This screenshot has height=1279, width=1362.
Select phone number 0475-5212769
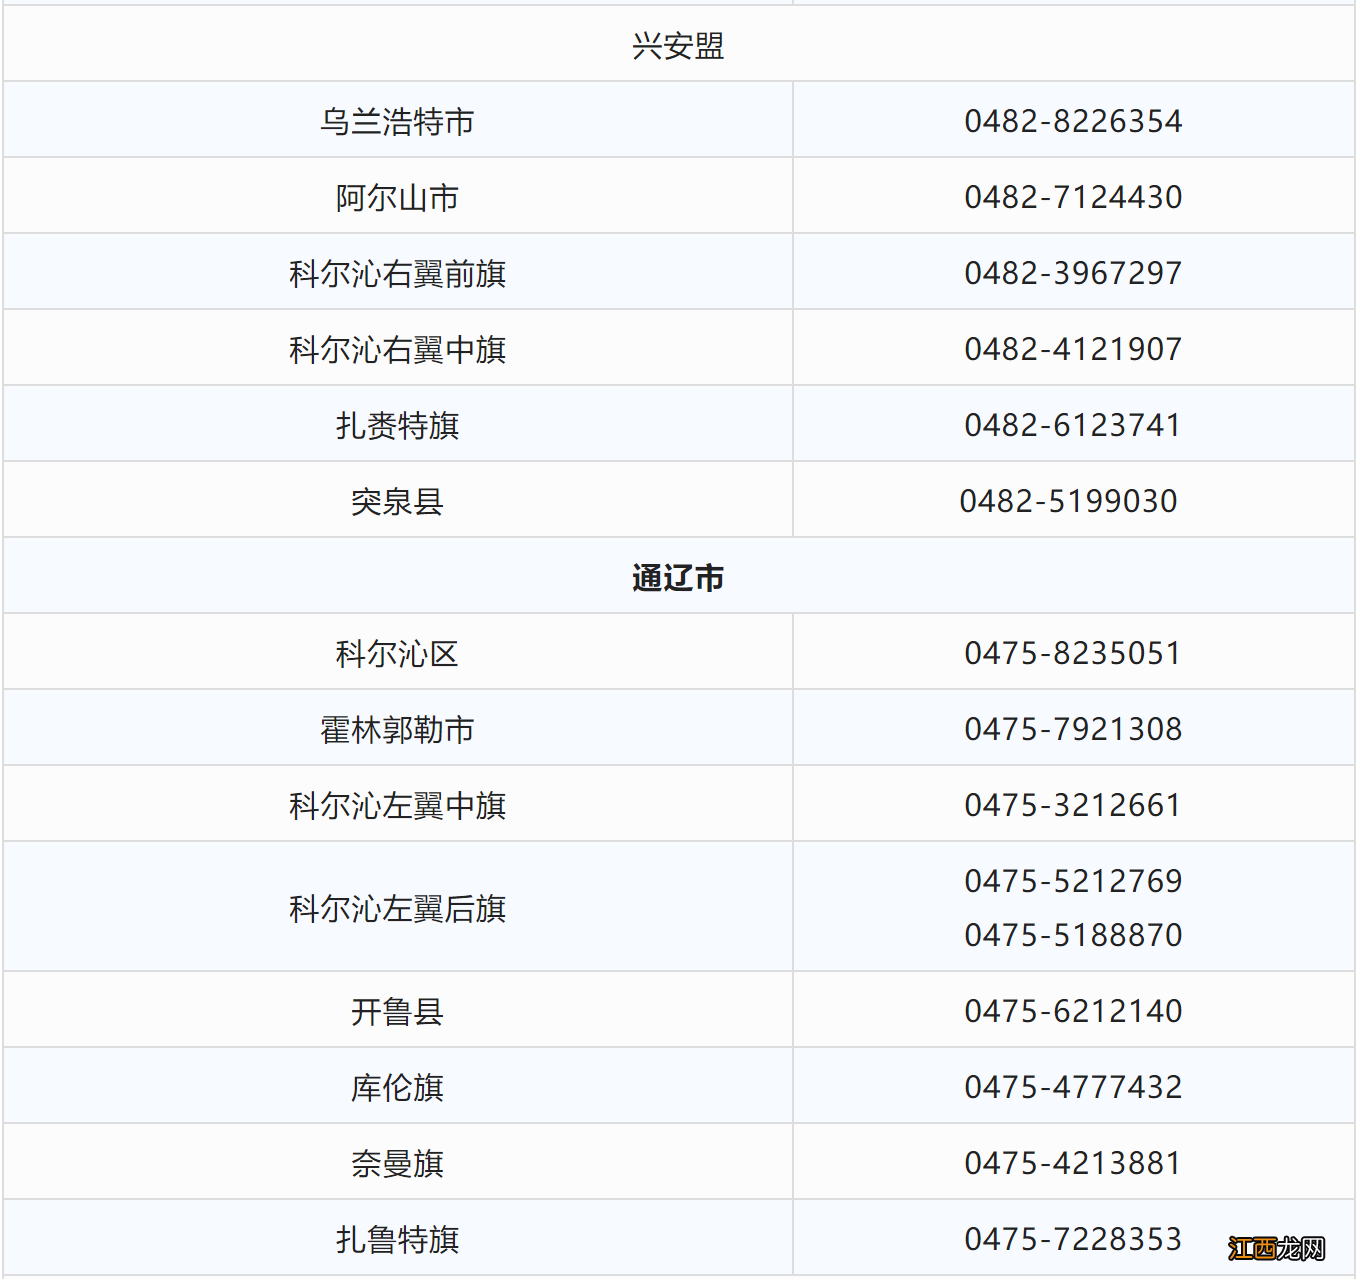click(1073, 881)
